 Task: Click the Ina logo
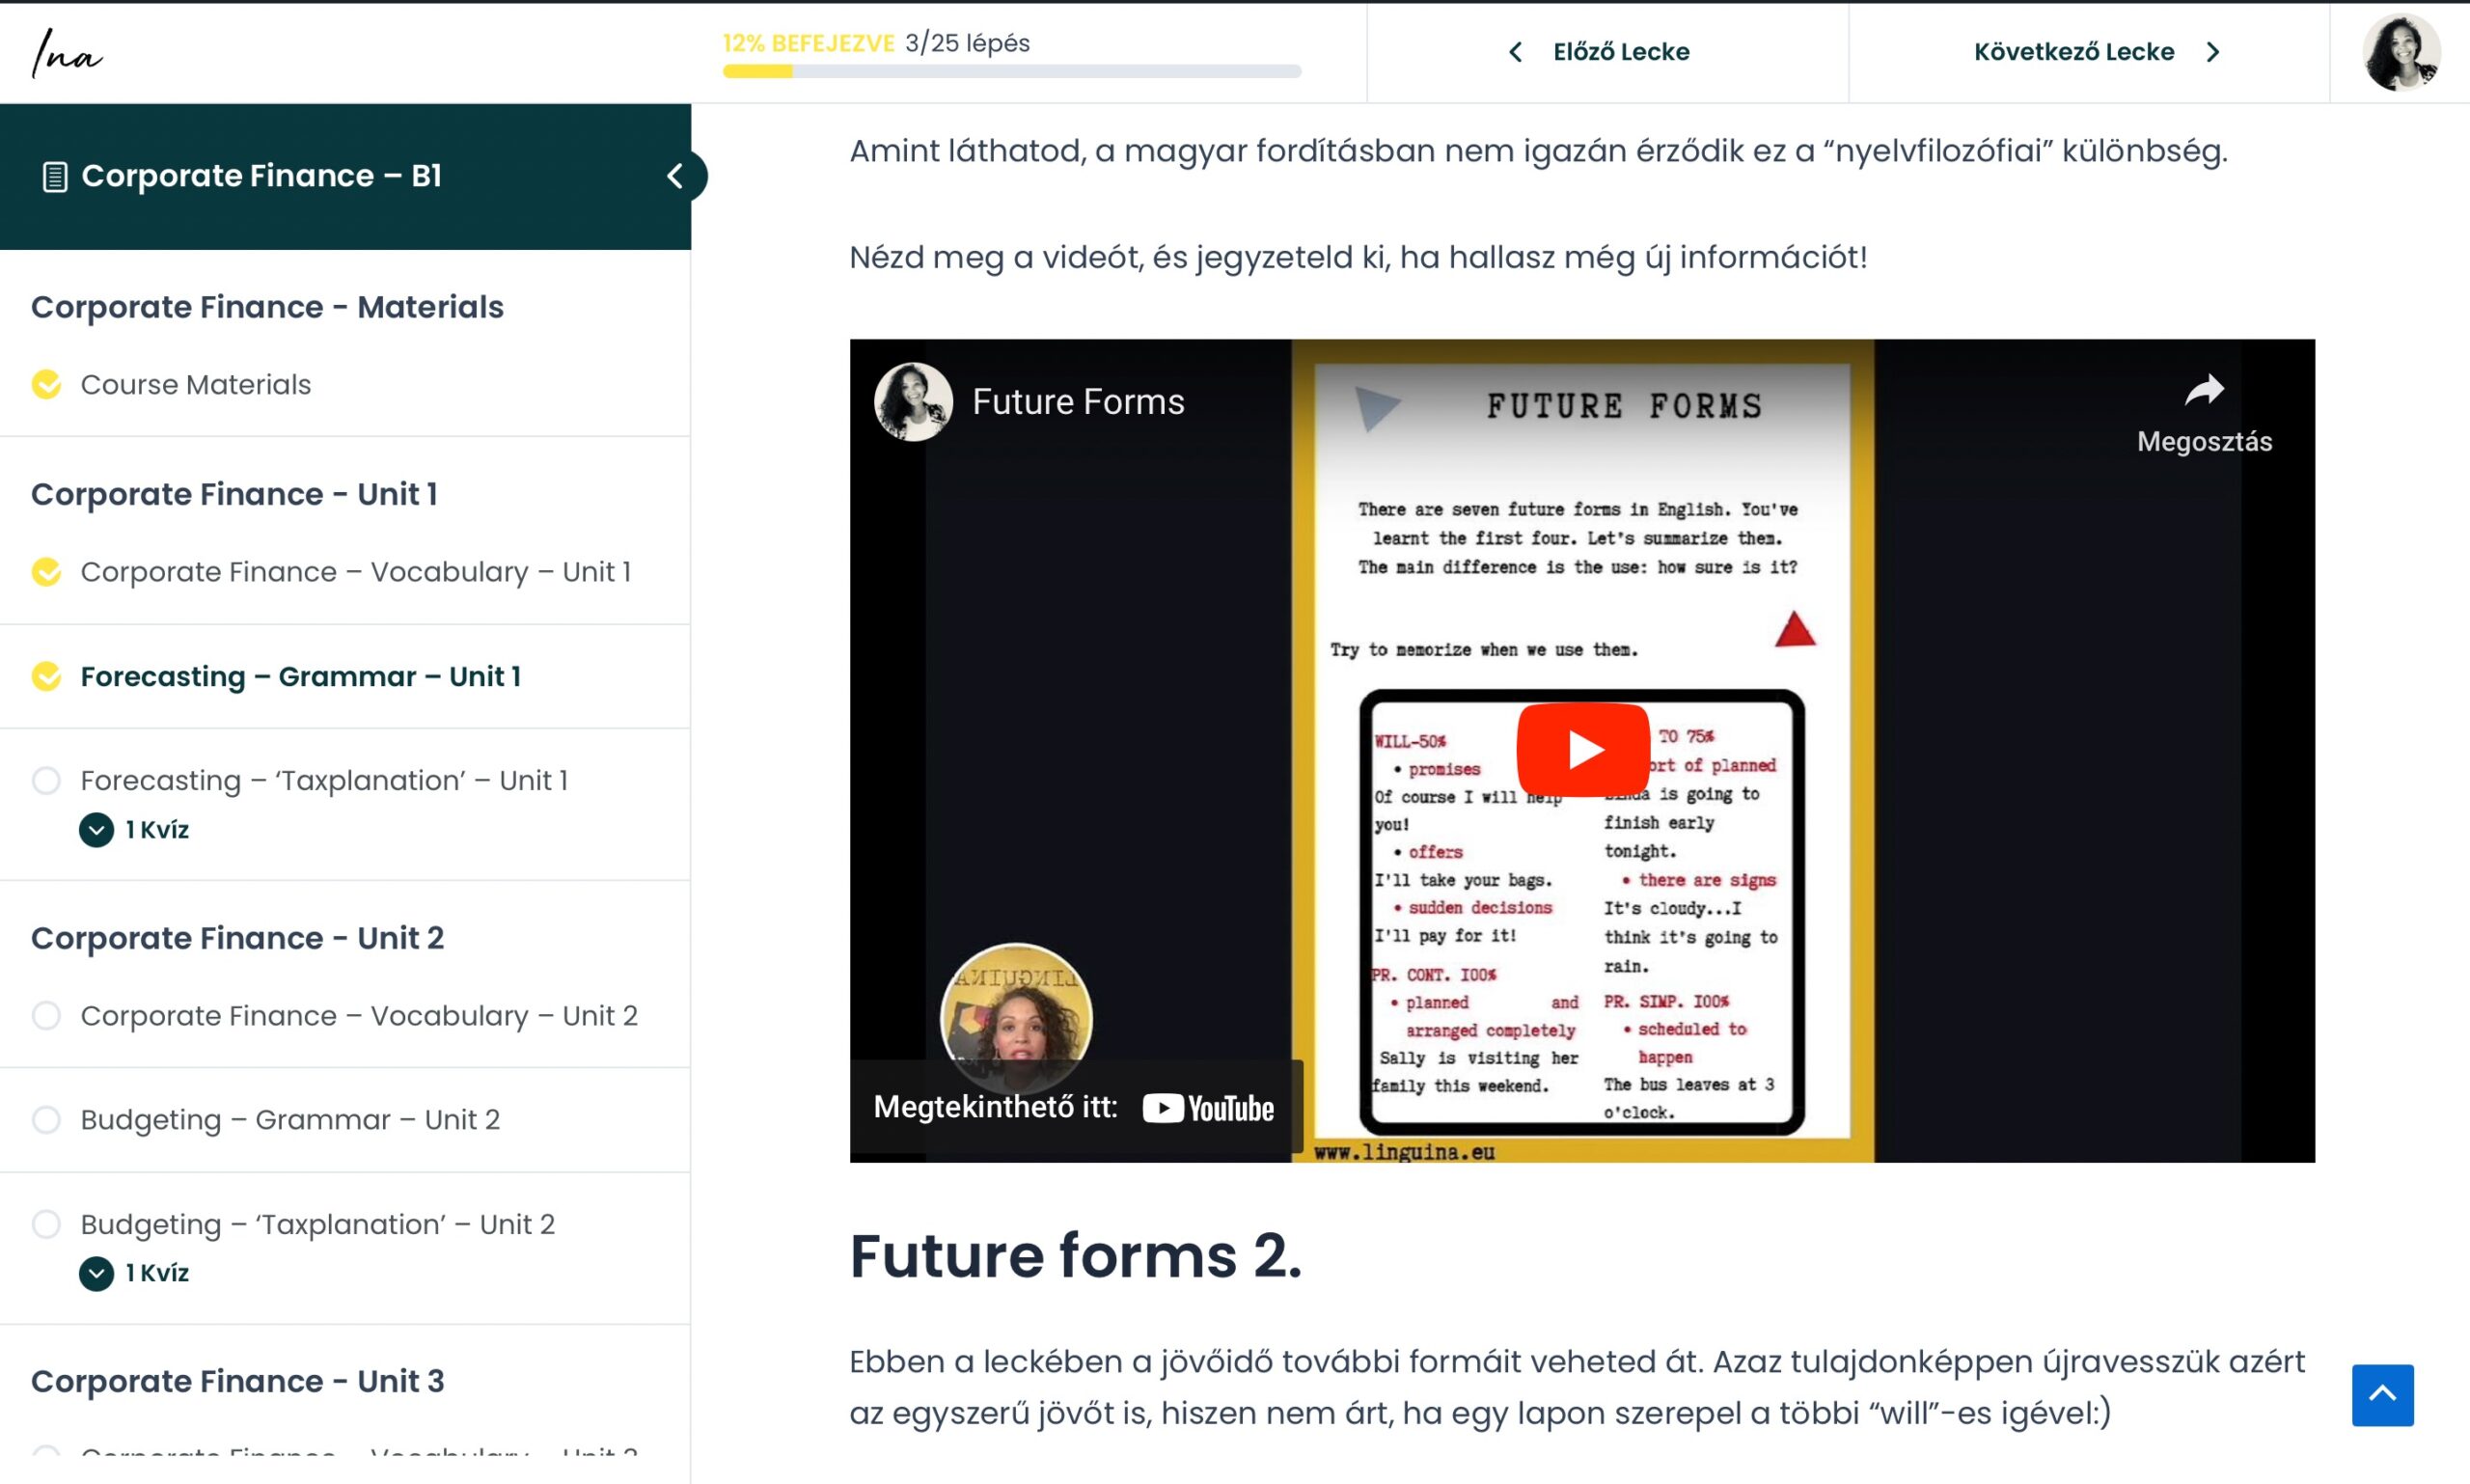click(x=66, y=53)
